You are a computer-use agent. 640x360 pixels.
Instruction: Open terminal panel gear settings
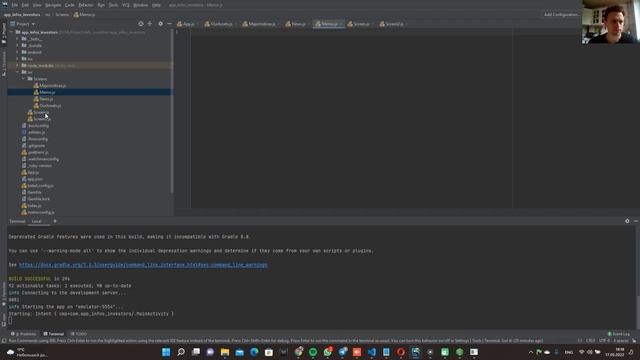627,221
